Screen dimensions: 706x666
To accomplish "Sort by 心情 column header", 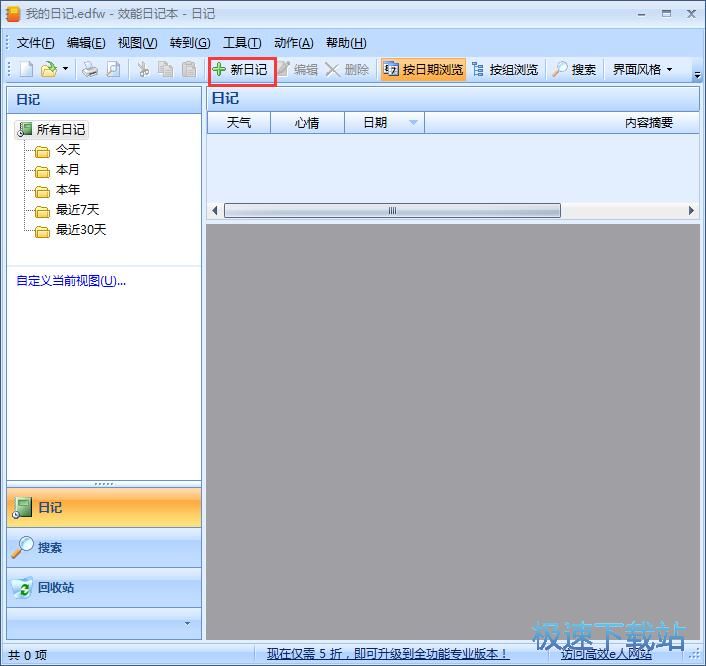I will (307, 122).
